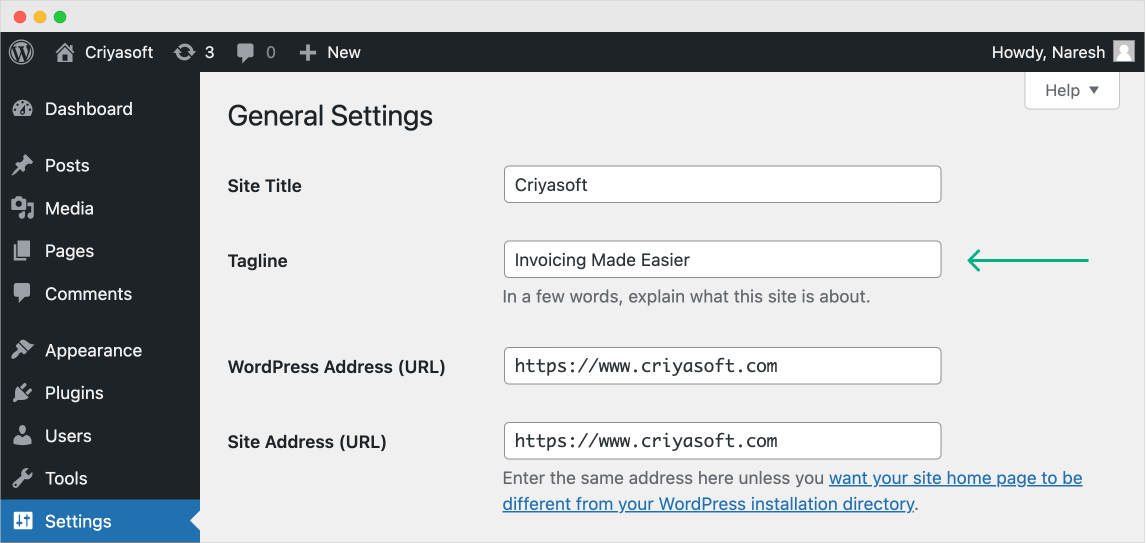Focus the Site Title input field
The height and width of the screenshot is (543, 1146).
(722, 184)
